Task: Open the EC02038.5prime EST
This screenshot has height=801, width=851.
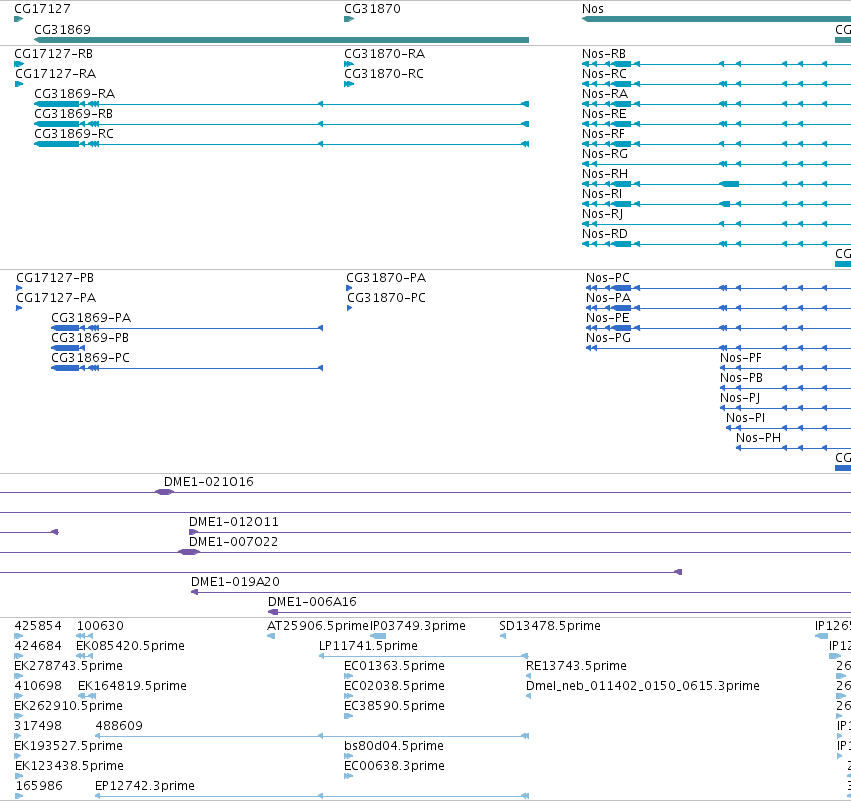Action: pos(394,686)
